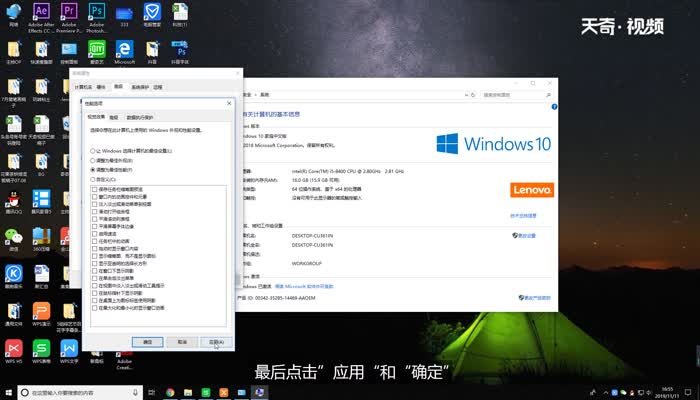This screenshot has width=700, height=400.
Task: Enable 在鼠标指针下显示阴影 checkbox
Action: tap(95, 293)
